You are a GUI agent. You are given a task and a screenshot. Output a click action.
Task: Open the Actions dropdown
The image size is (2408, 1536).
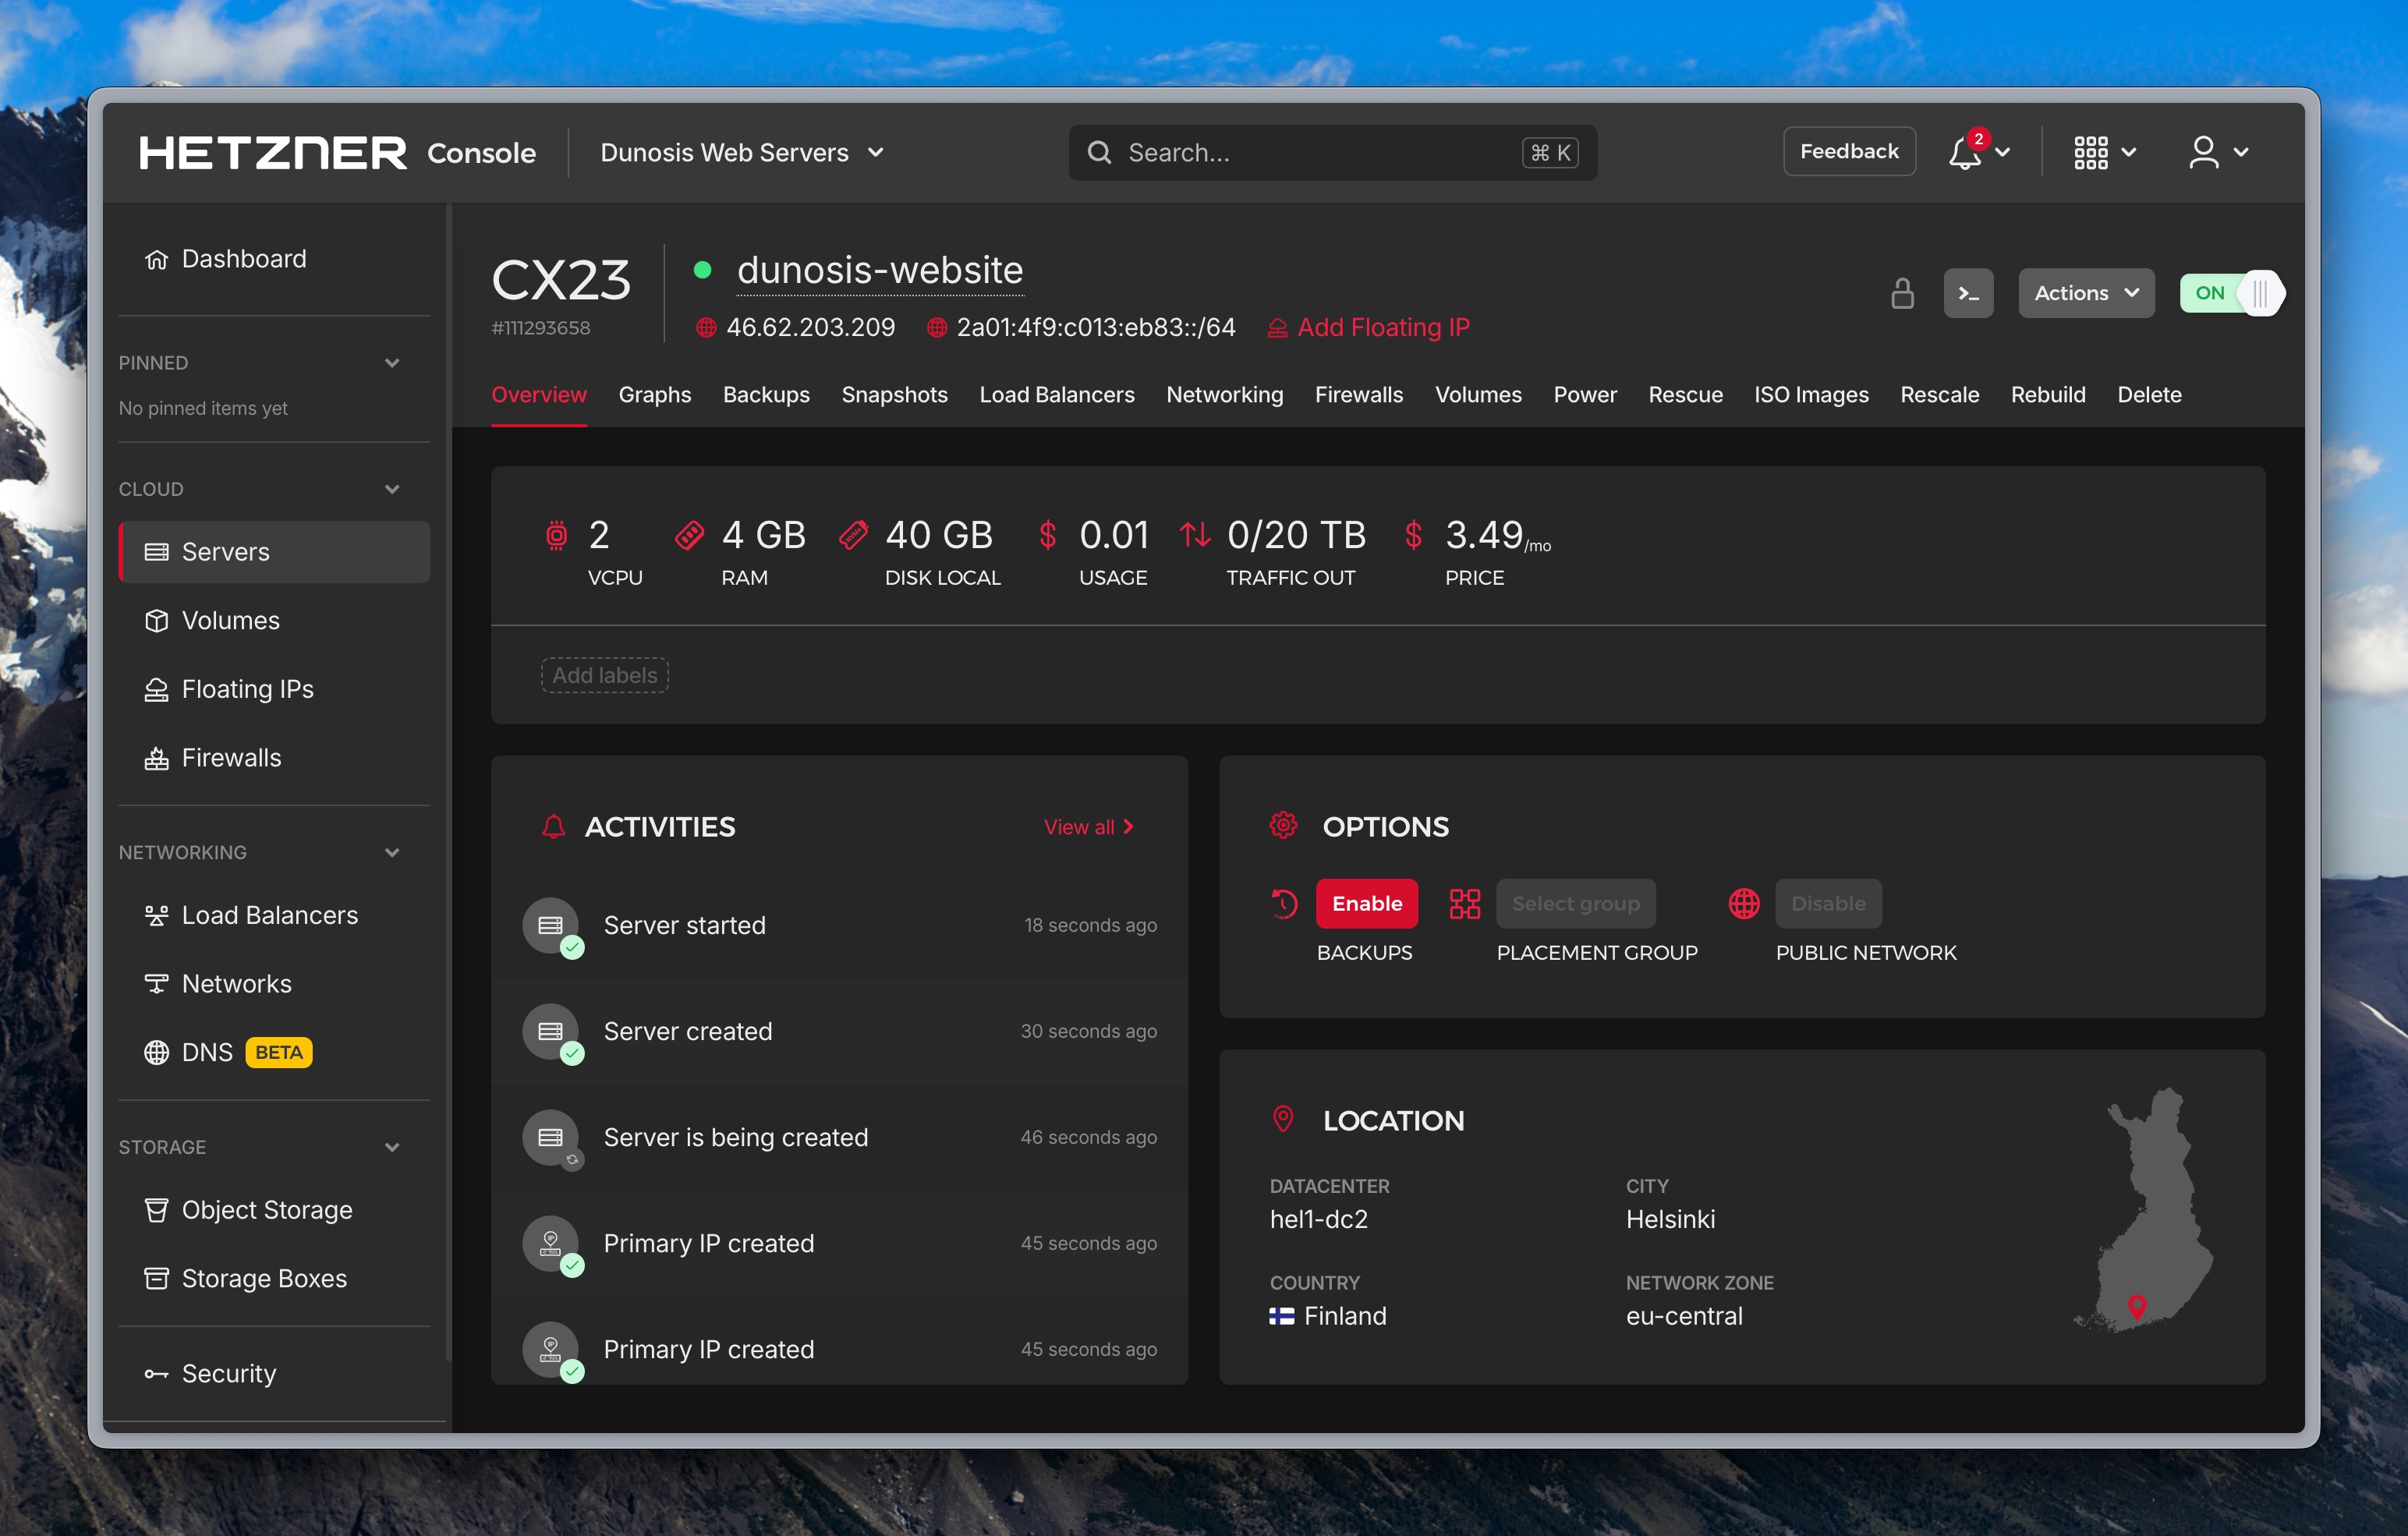tap(2086, 293)
